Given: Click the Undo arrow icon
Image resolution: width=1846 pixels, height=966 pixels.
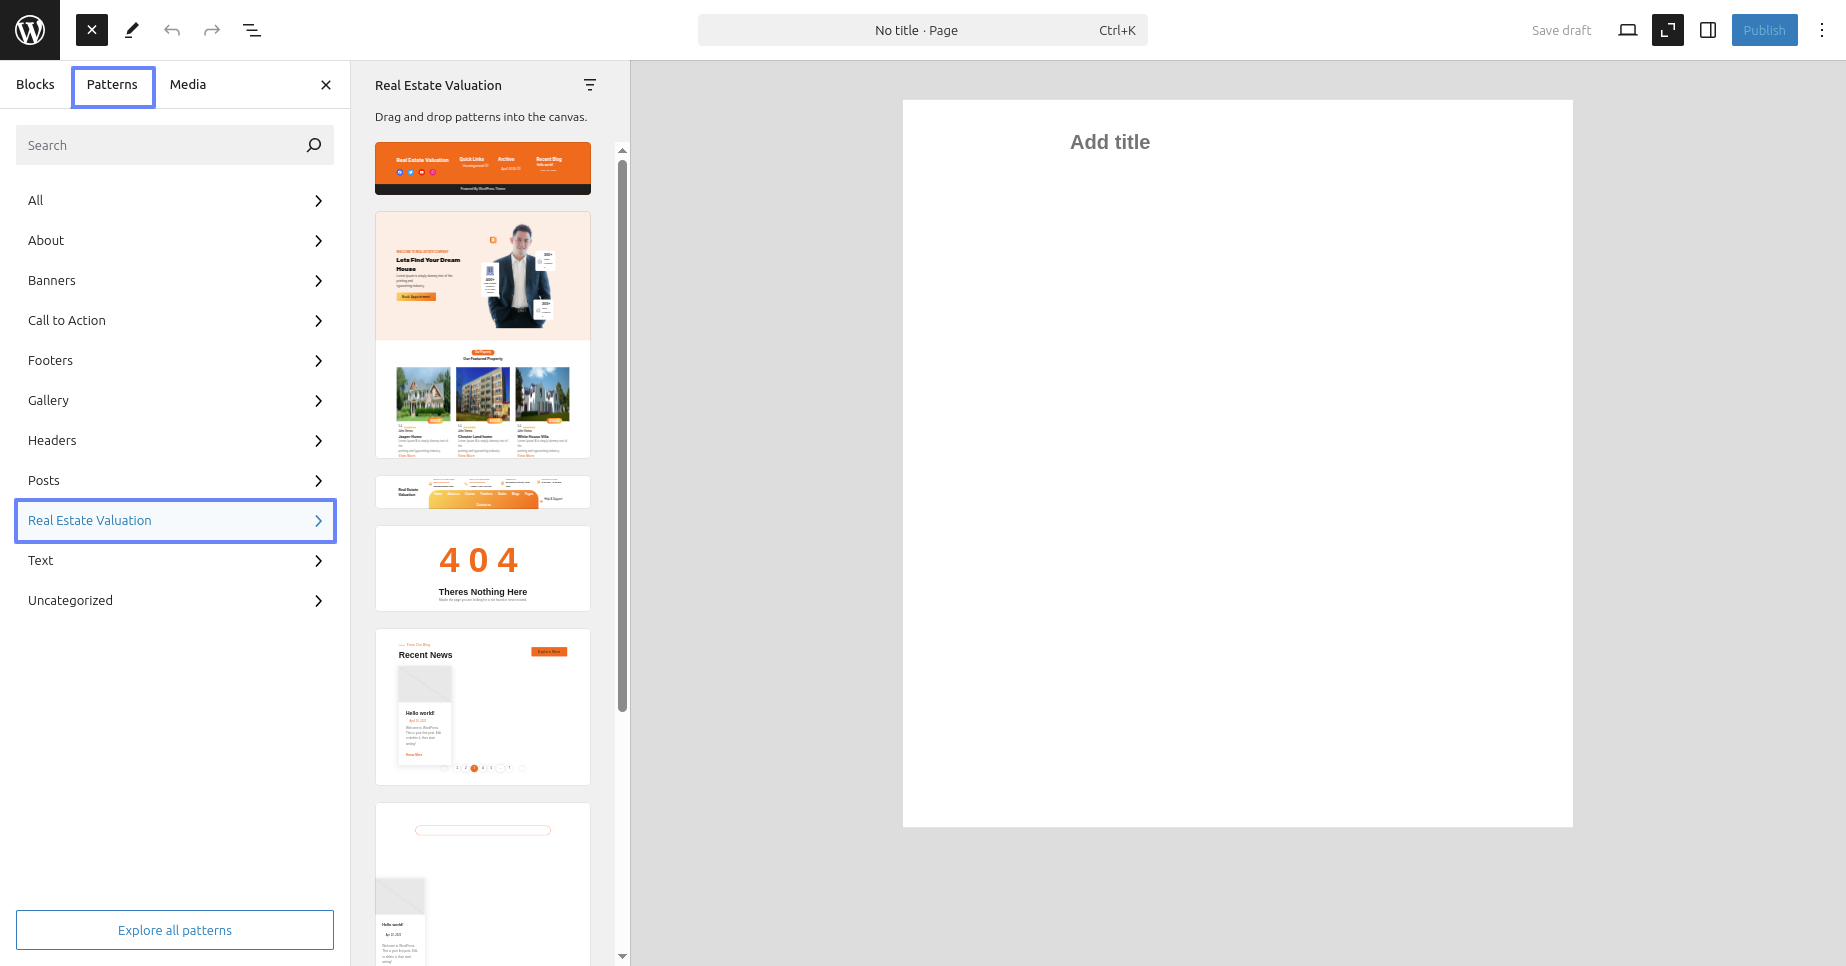Looking at the screenshot, I should pos(172,30).
